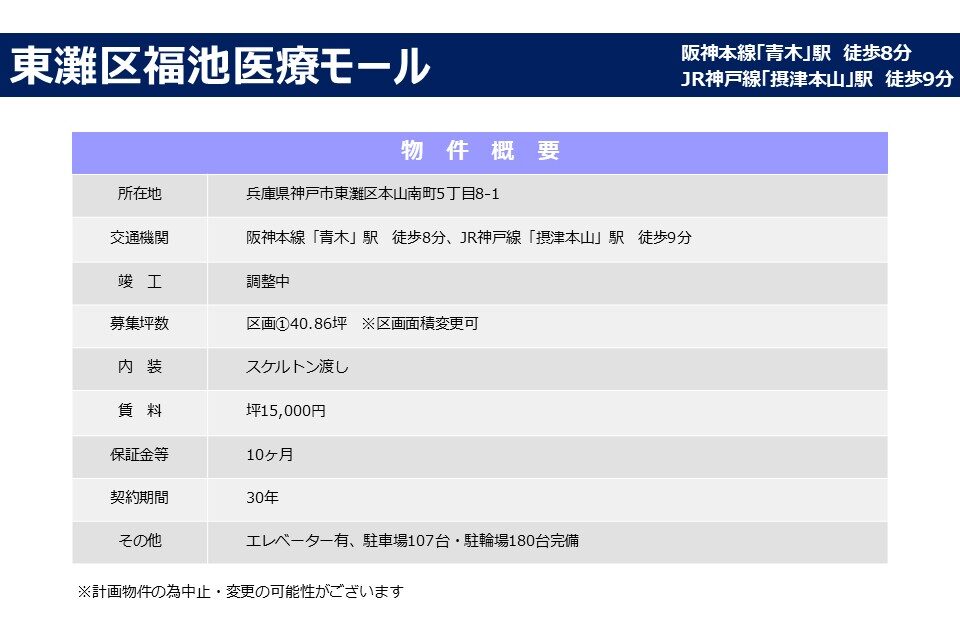This screenshot has height=640, width=960.
Task: Select the 竣工 label cell
Action: click(x=139, y=282)
